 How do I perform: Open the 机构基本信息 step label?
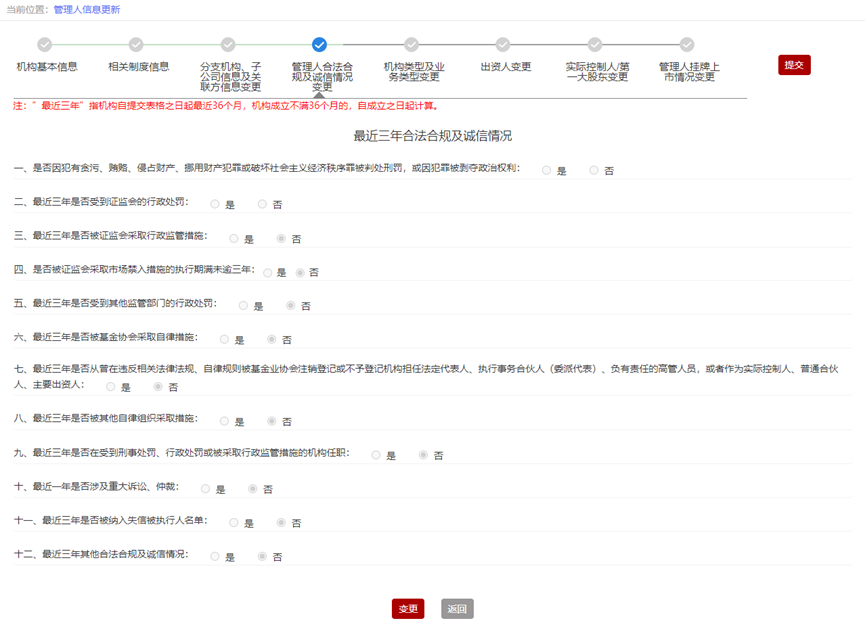pyautogui.click(x=47, y=67)
